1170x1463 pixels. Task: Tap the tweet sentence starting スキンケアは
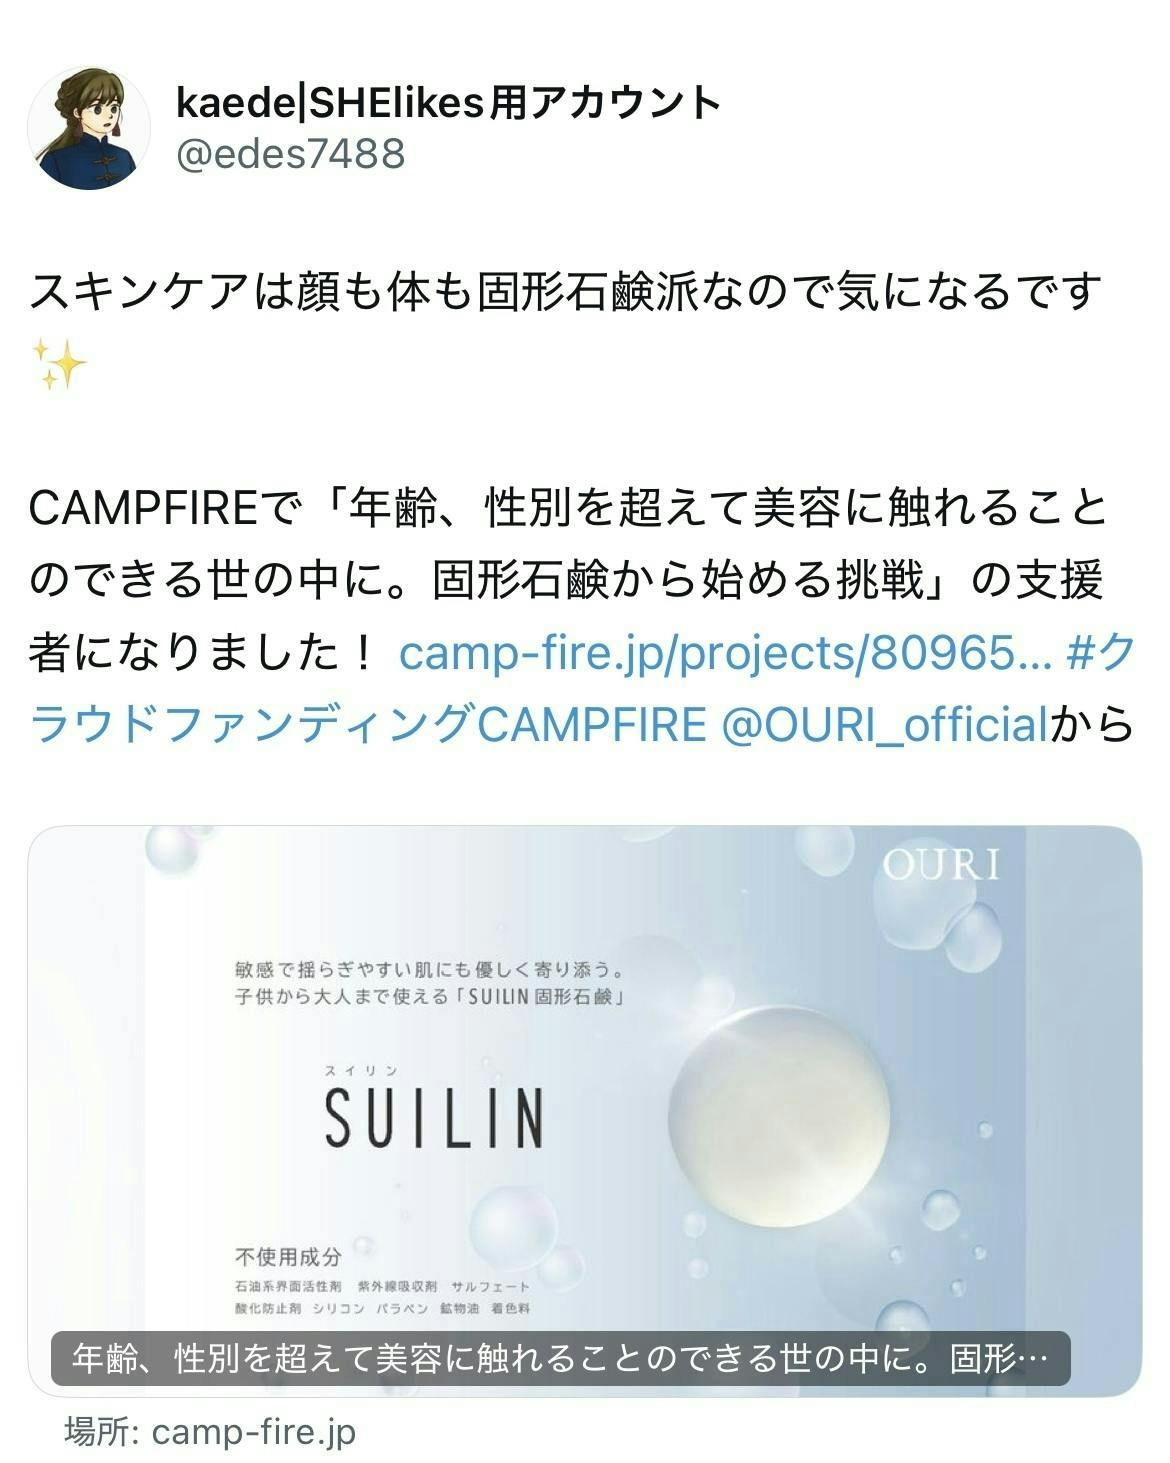pyautogui.click(x=566, y=292)
